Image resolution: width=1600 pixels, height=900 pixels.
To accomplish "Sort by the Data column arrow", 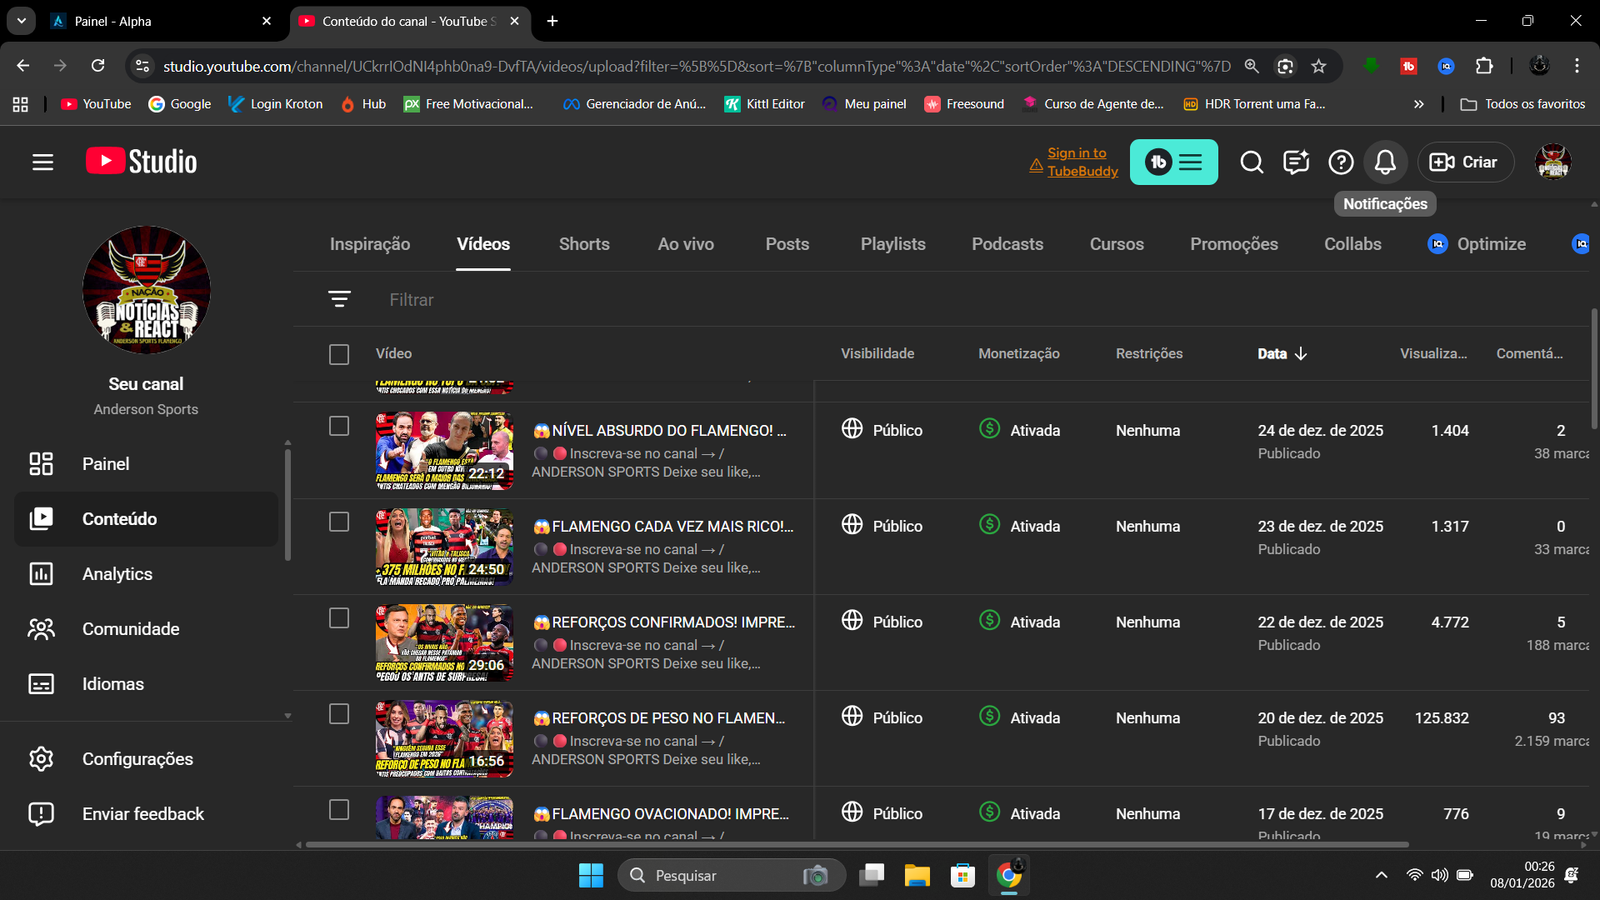I will (1300, 354).
